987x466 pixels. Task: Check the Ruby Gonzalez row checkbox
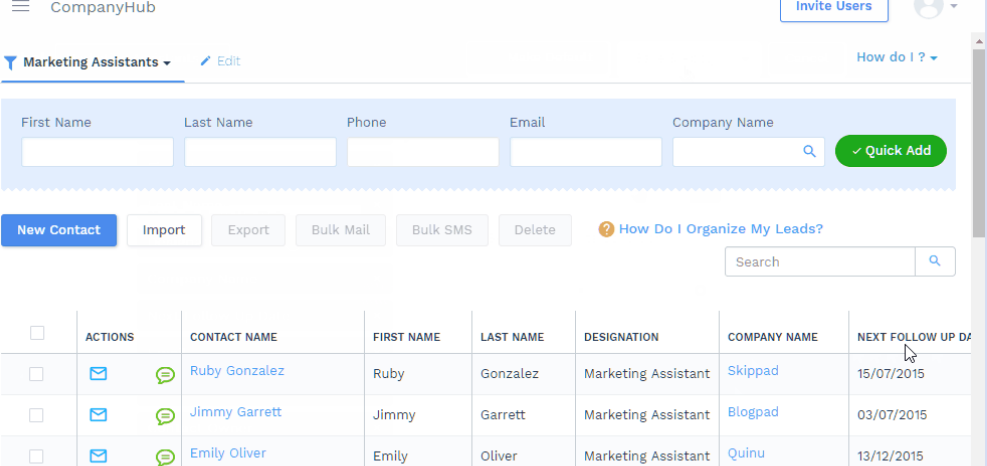(37, 374)
